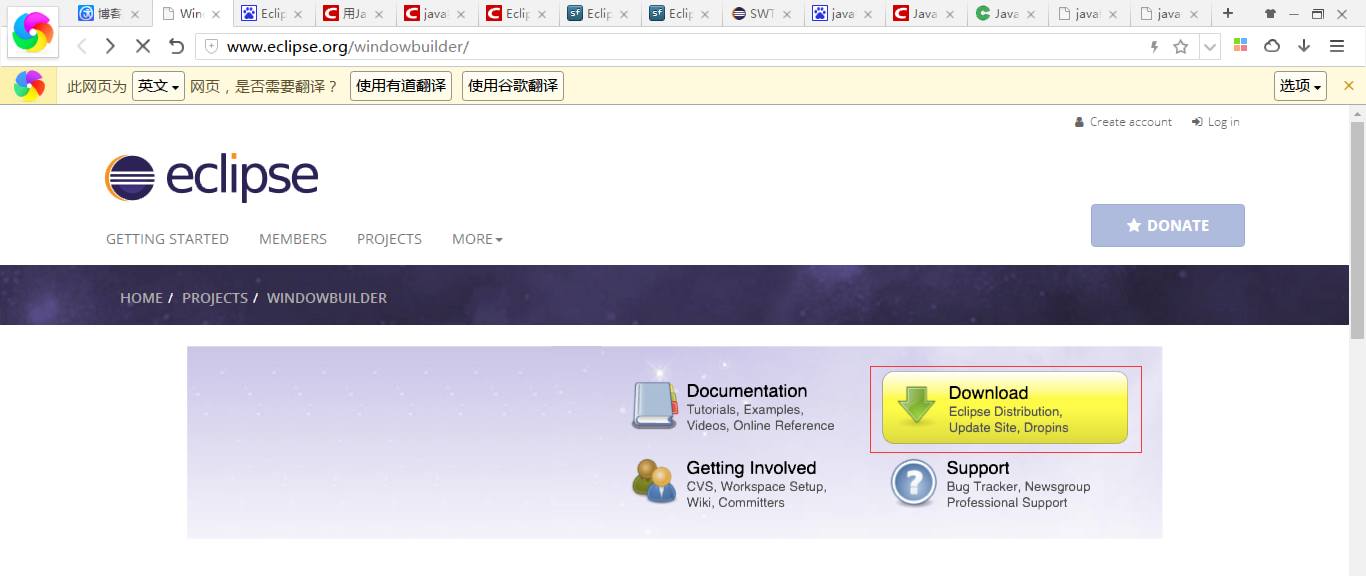Screen dimensions: 1366x576
Task: Switch to the SWT tab
Action: (762, 14)
